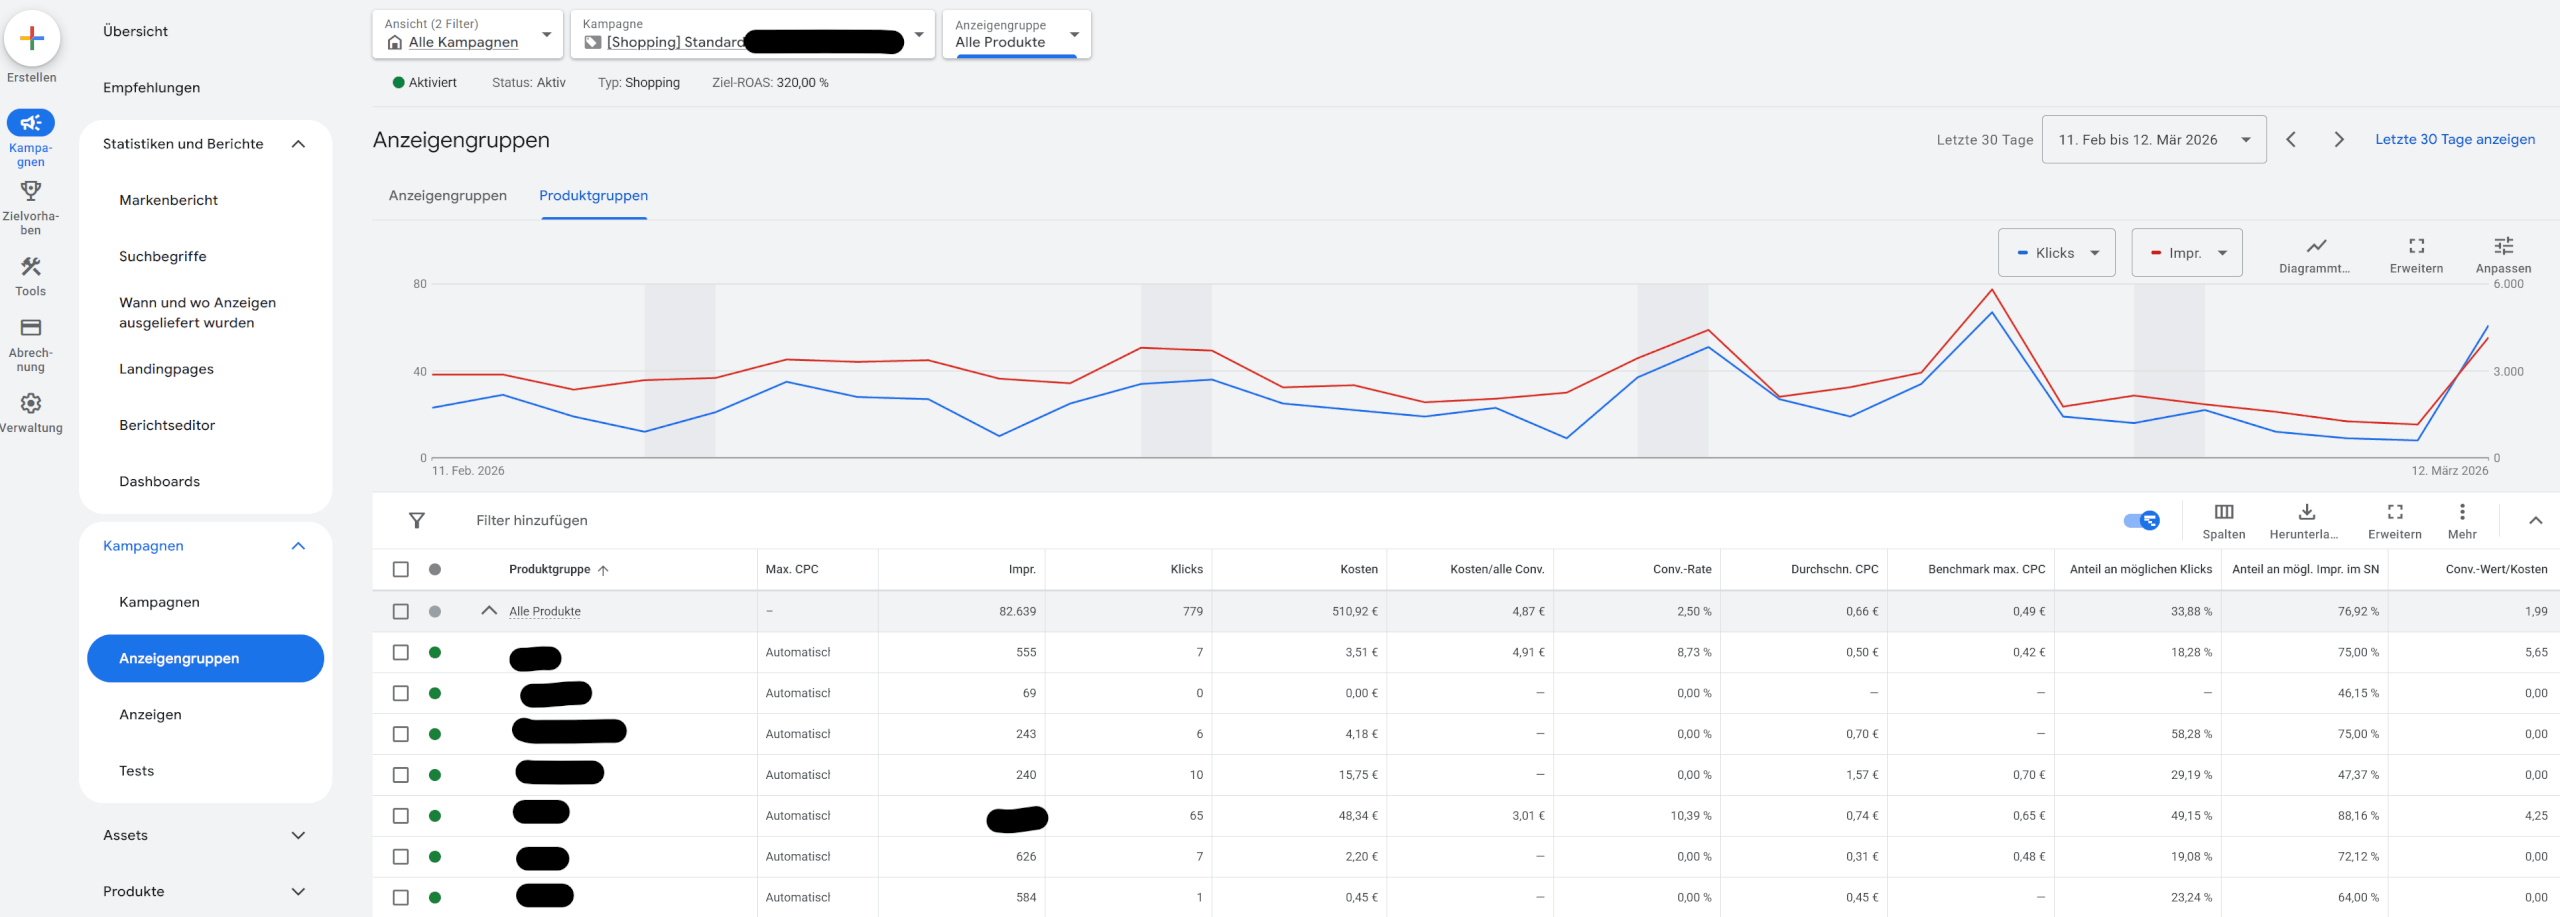Viewport: 2560px width, 917px height.
Task: Check the select-all checkbox in the header
Action: point(401,569)
